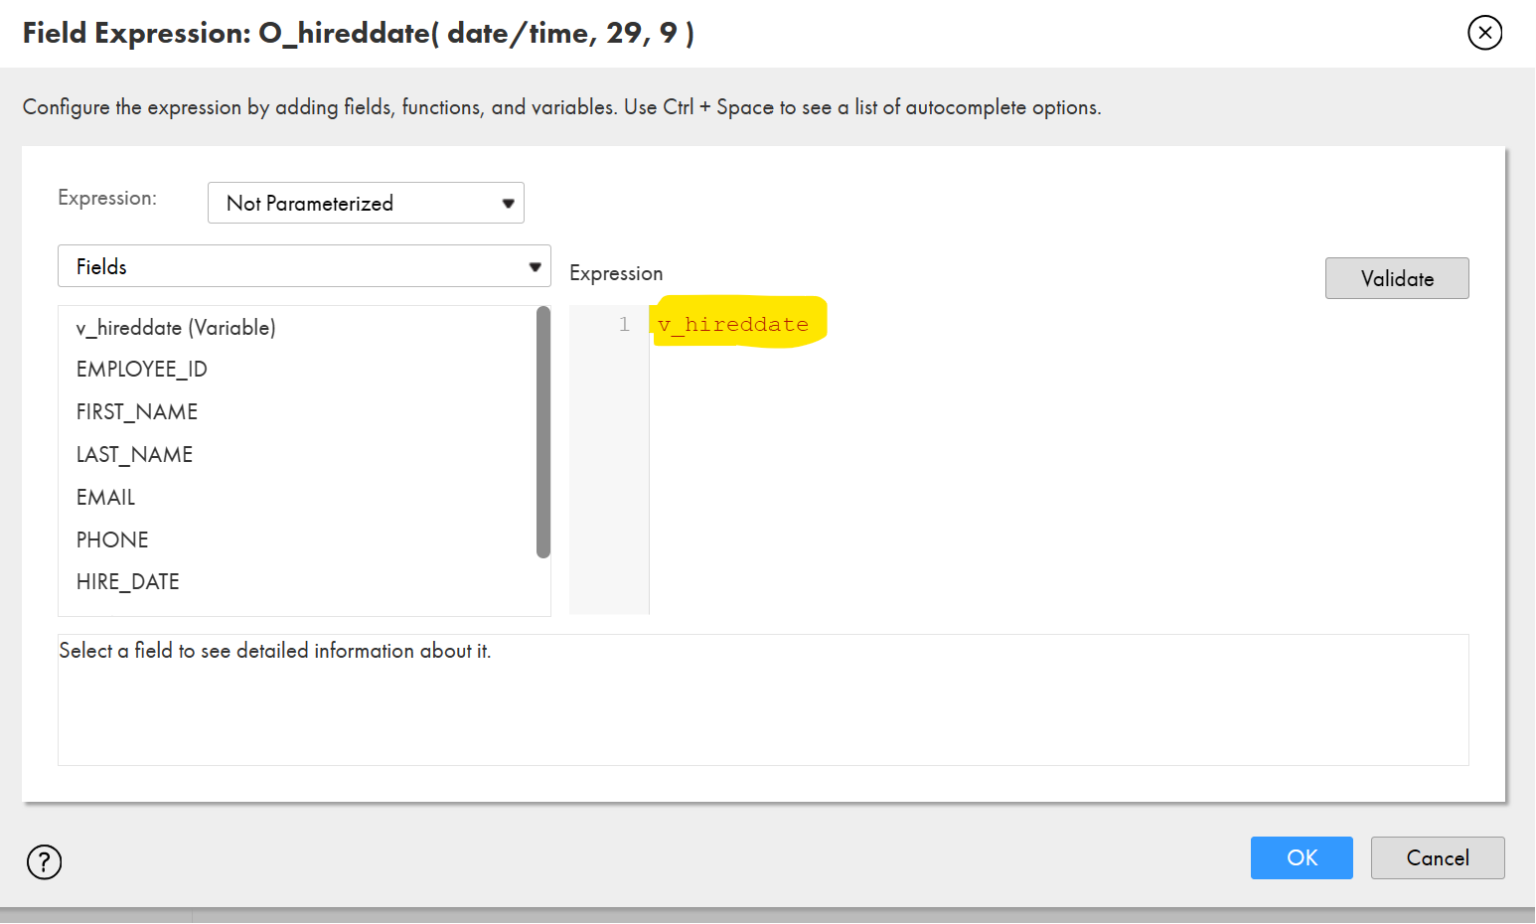Select the EMAIL field
The height and width of the screenshot is (924, 1536).
pyautogui.click(x=104, y=497)
